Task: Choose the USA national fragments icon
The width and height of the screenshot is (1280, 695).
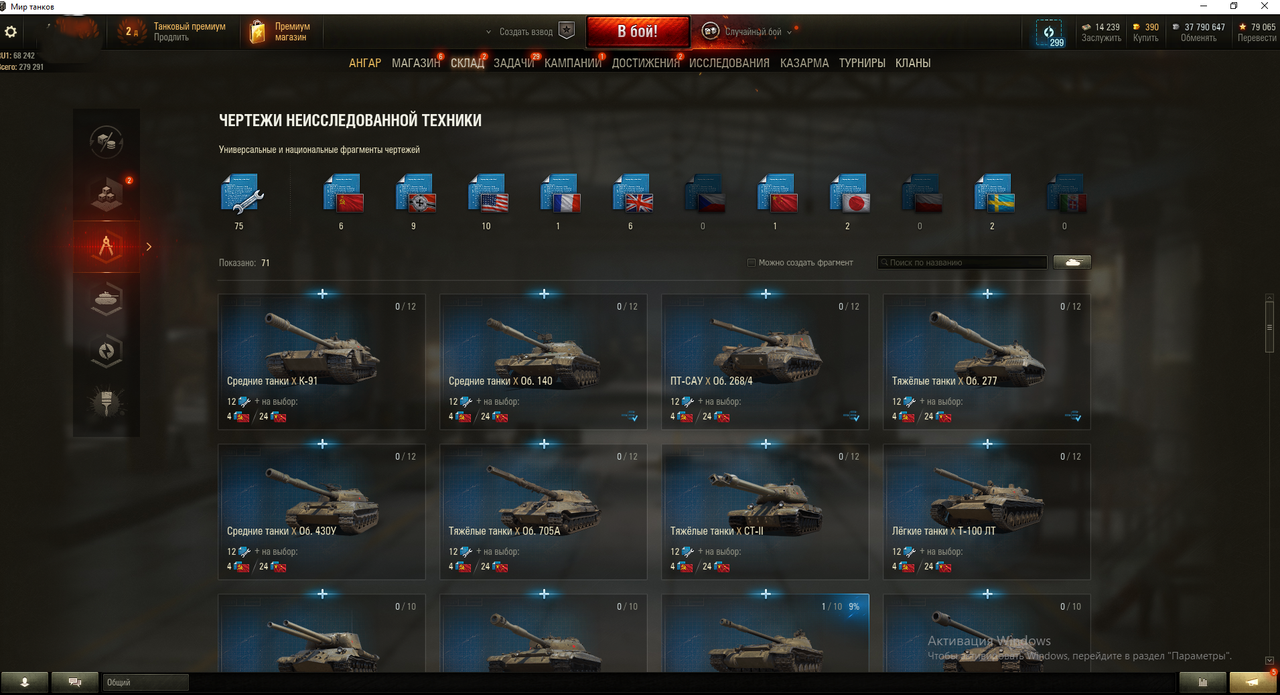Action: 487,193
